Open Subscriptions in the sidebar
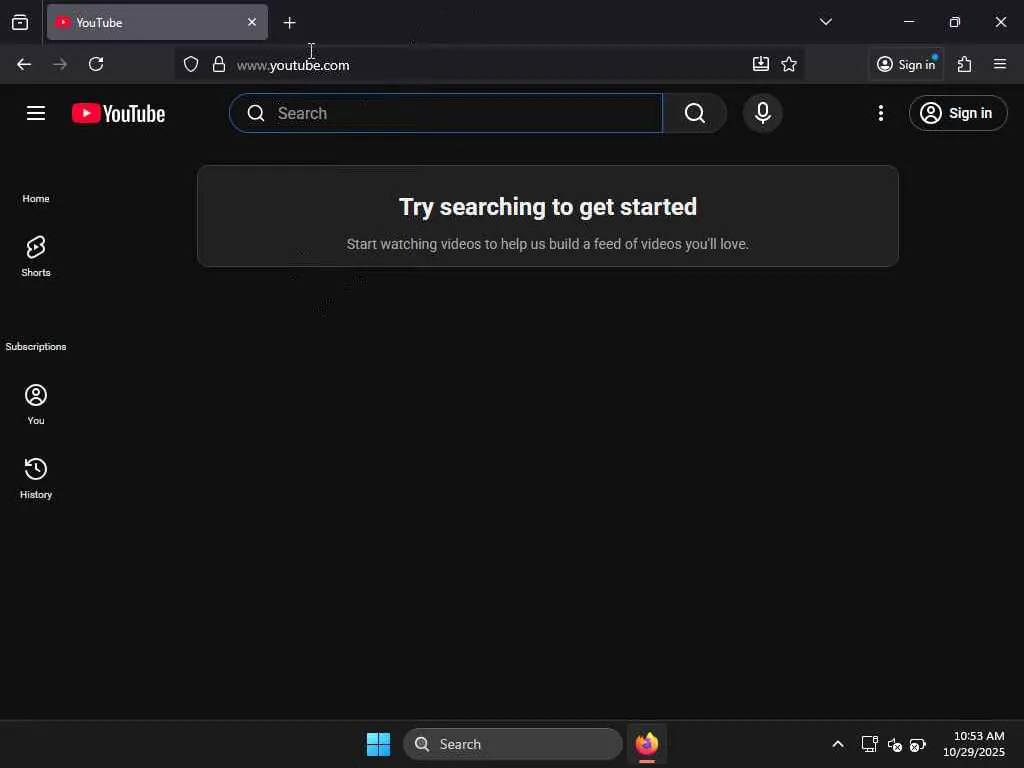 36,346
